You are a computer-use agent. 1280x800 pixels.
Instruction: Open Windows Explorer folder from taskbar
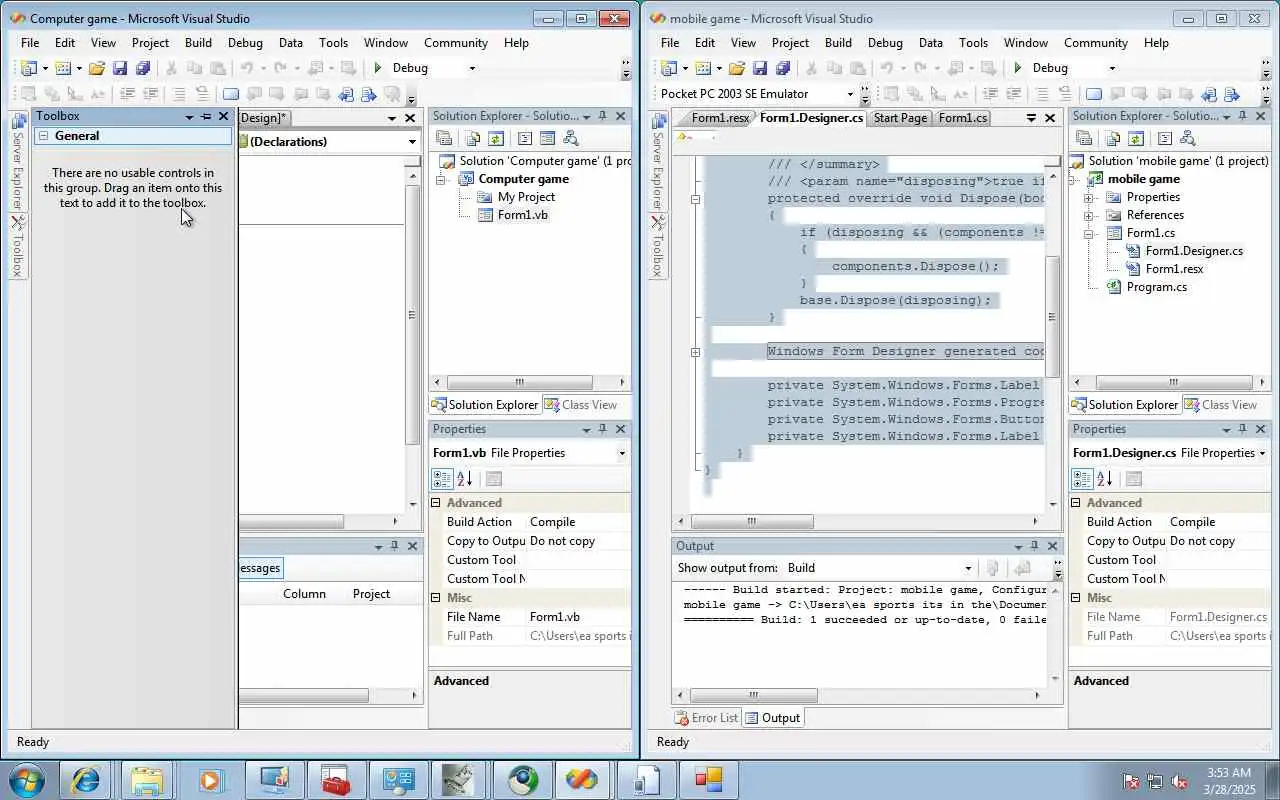(147, 779)
